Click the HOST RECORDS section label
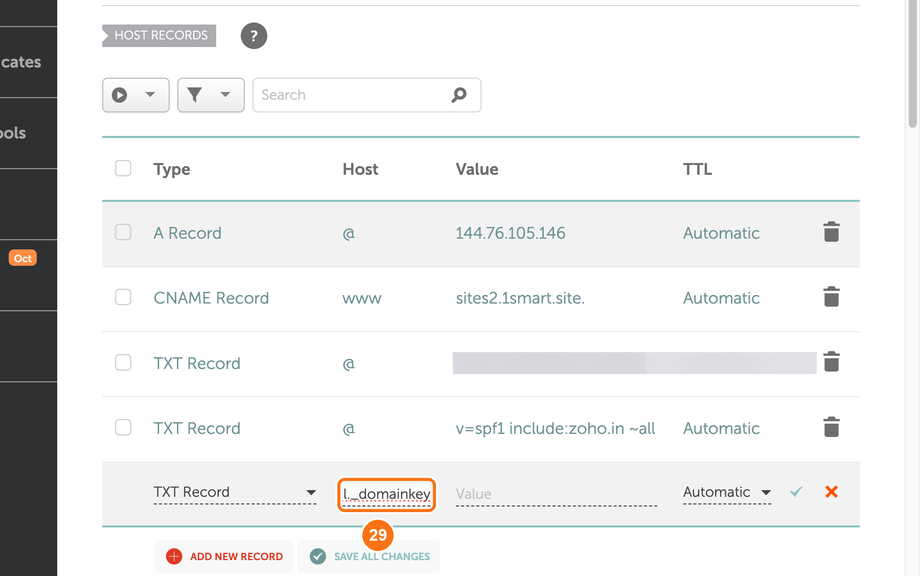The width and height of the screenshot is (920, 576). (159, 35)
